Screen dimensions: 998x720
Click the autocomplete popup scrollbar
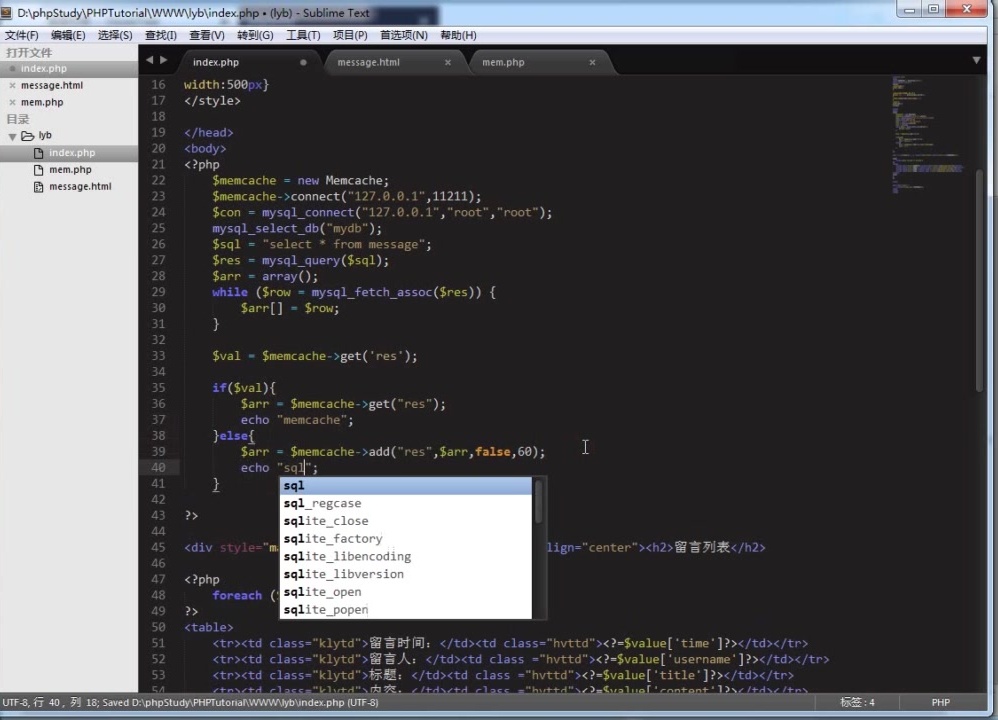tap(538, 501)
